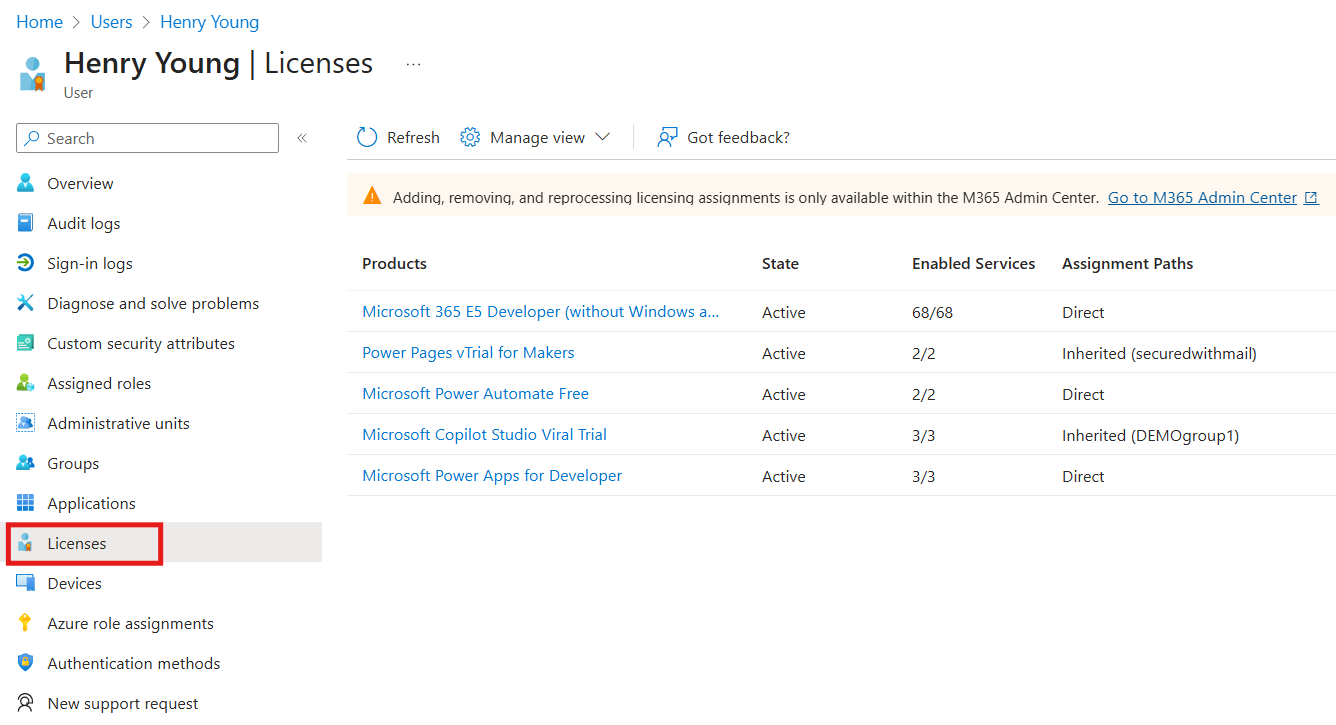Click the Applications grid icon

pos(25,503)
